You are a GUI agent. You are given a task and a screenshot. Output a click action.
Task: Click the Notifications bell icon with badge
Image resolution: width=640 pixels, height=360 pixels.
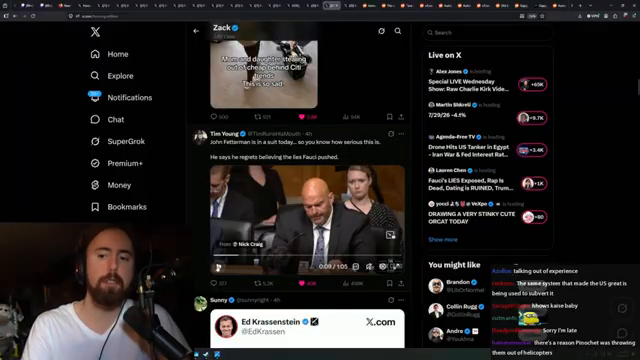pyautogui.click(x=95, y=97)
